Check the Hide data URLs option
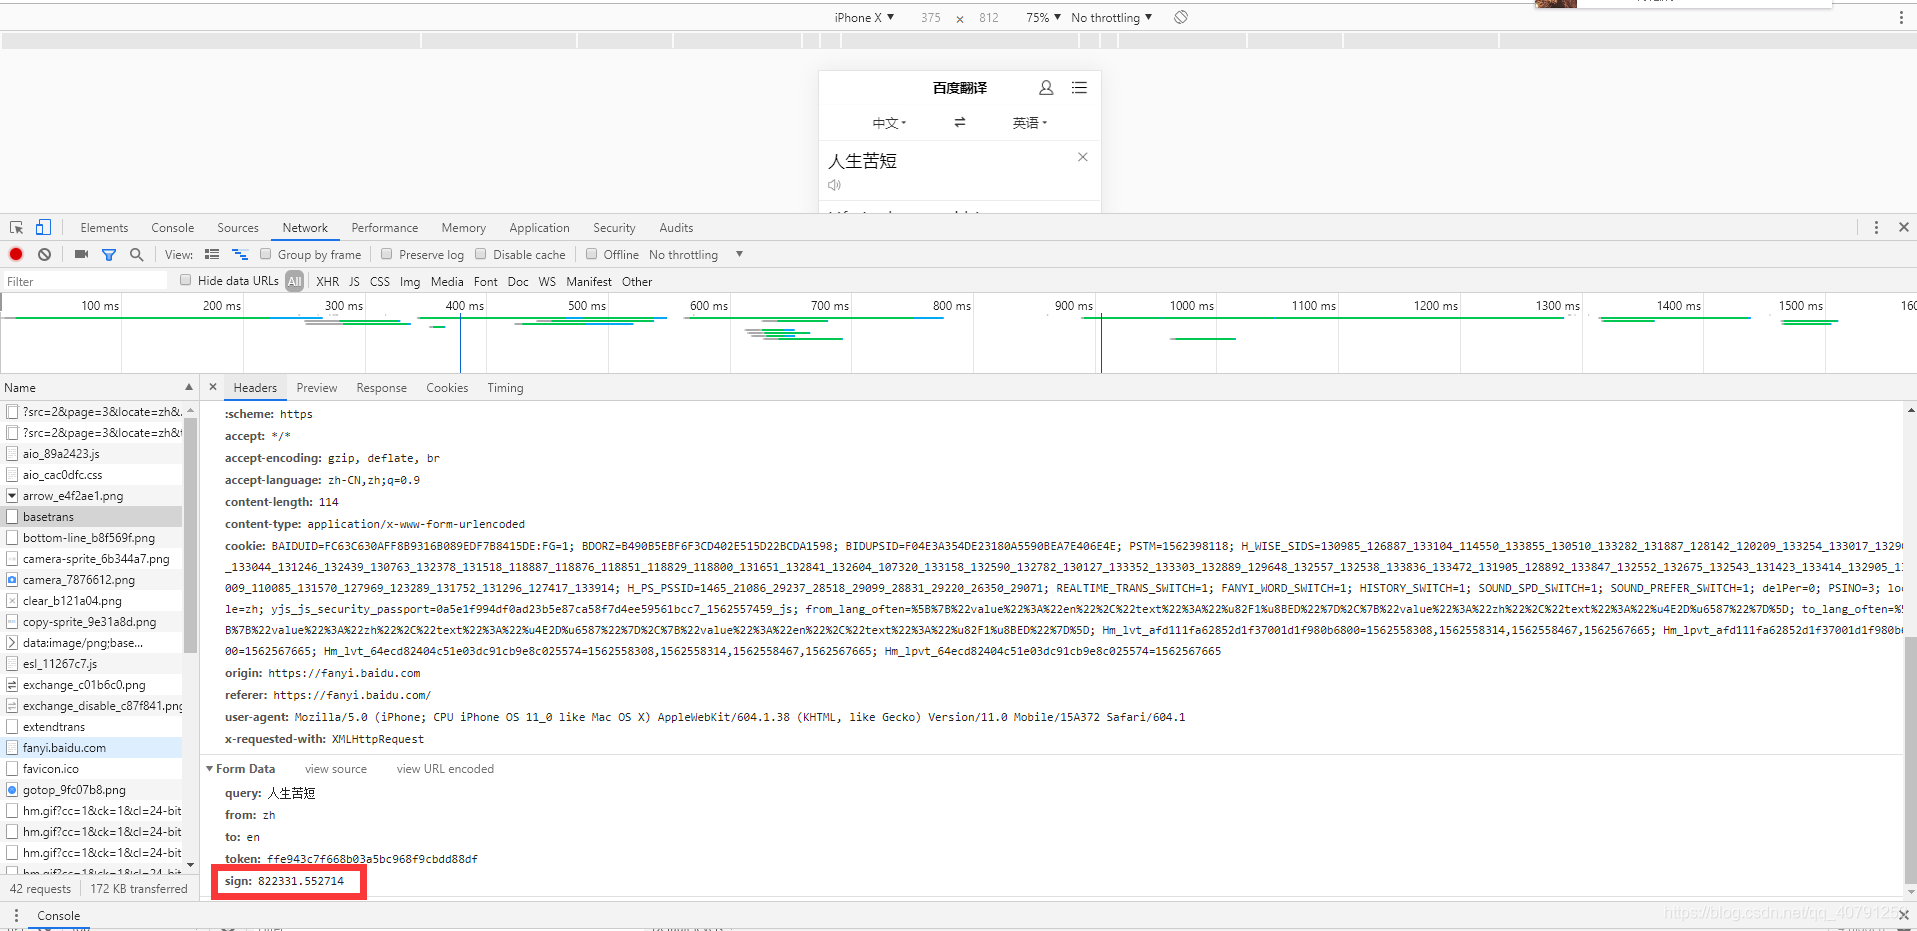Image resolution: width=1917 pixels, height=931 pixels. pyautogui.click(x=186, y=280)
